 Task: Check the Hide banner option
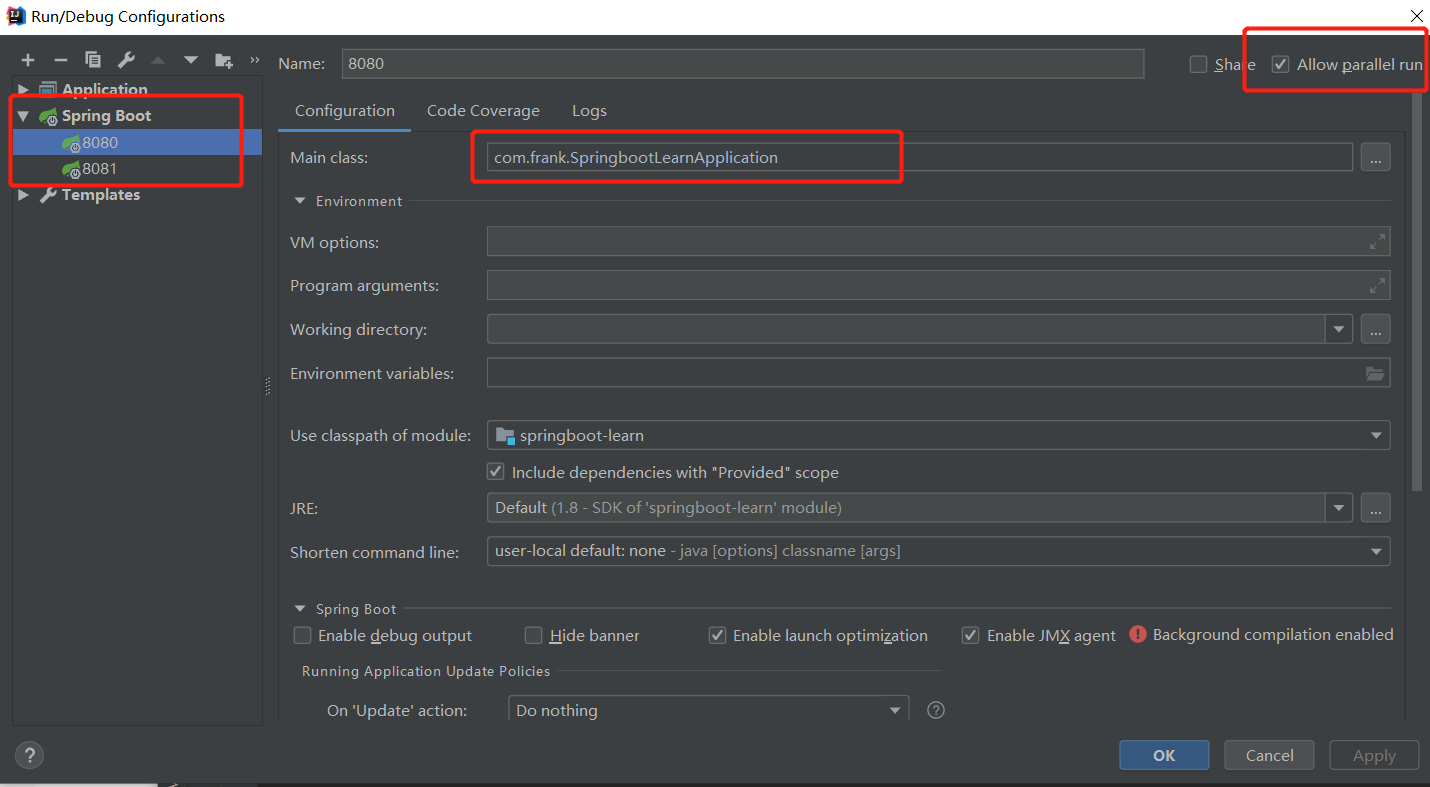(x=533, y=635)
